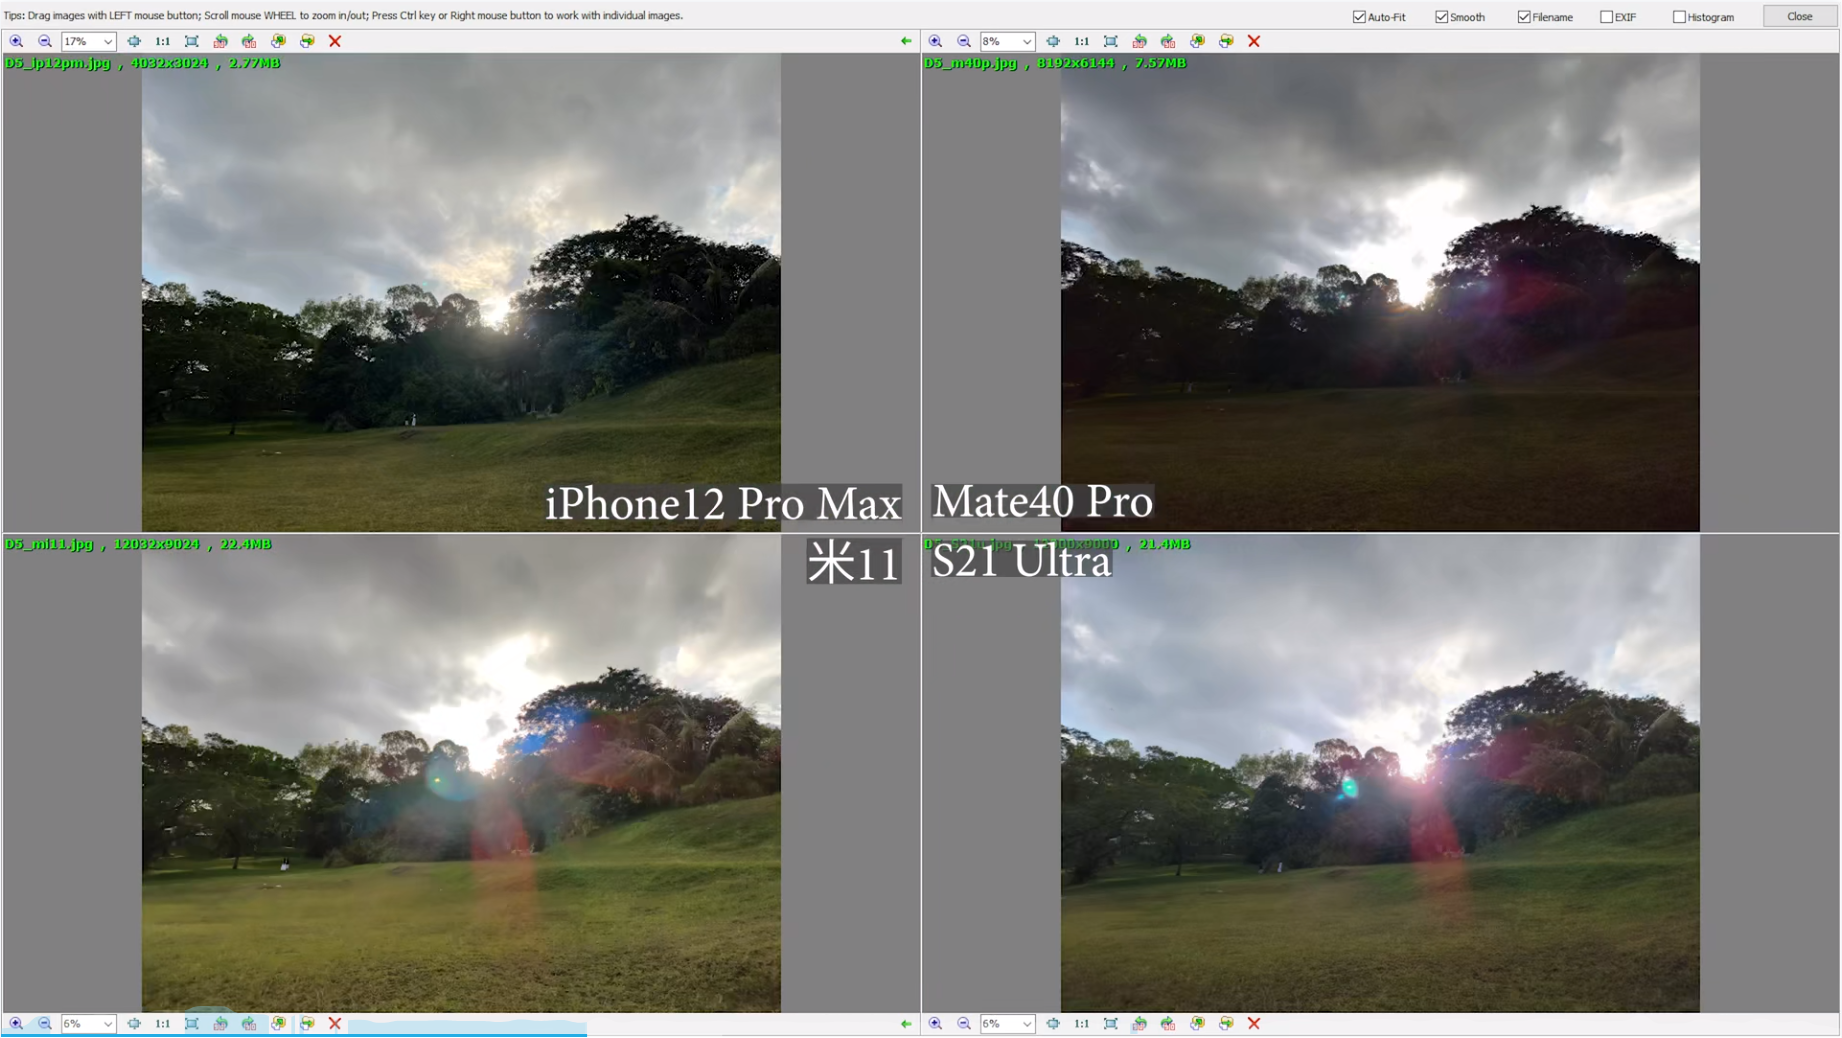1842x1038 pixels.
Task: Show D5_mi11.jpg at 1:1 actual size
Action: pos(162,1023)
